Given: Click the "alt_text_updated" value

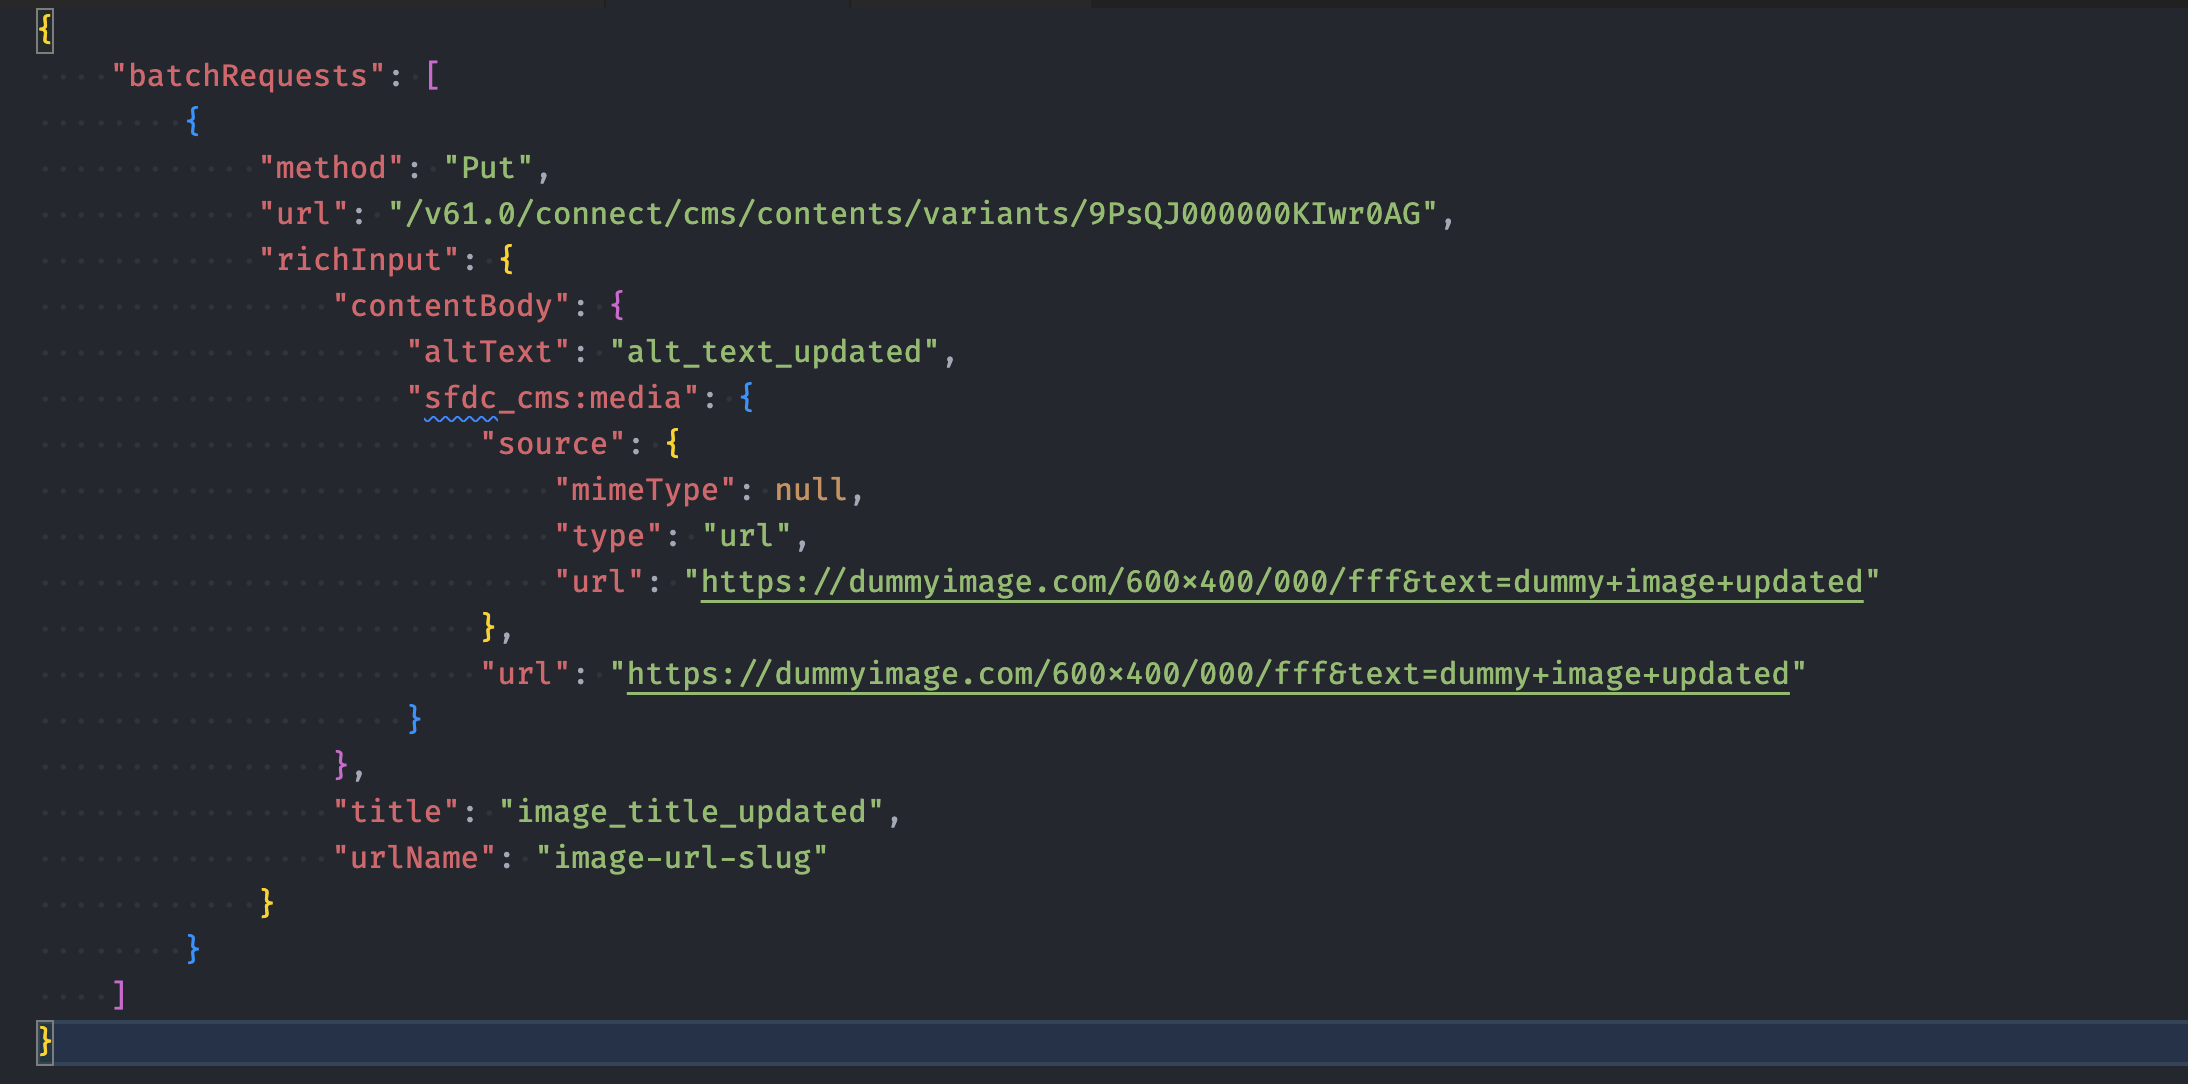Looking at the screenshot, I should [x=774, y=352].
